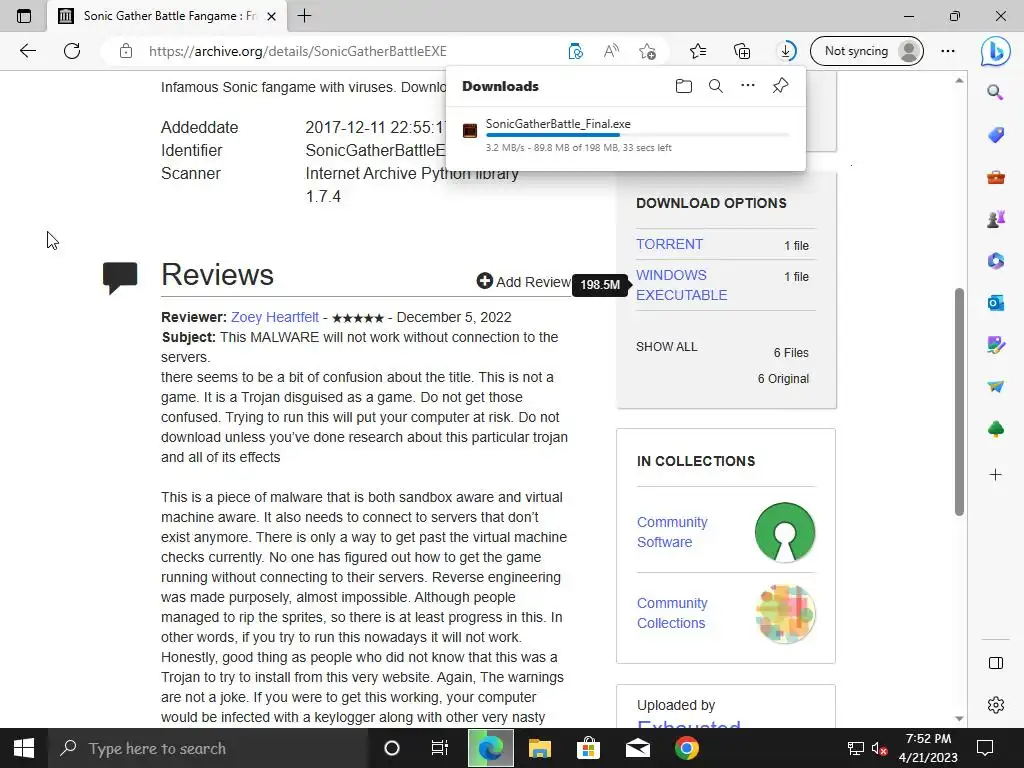Open sidebar search icon
The height and width of the screenshot is (768, 1024).
click(x=995, y=92)
